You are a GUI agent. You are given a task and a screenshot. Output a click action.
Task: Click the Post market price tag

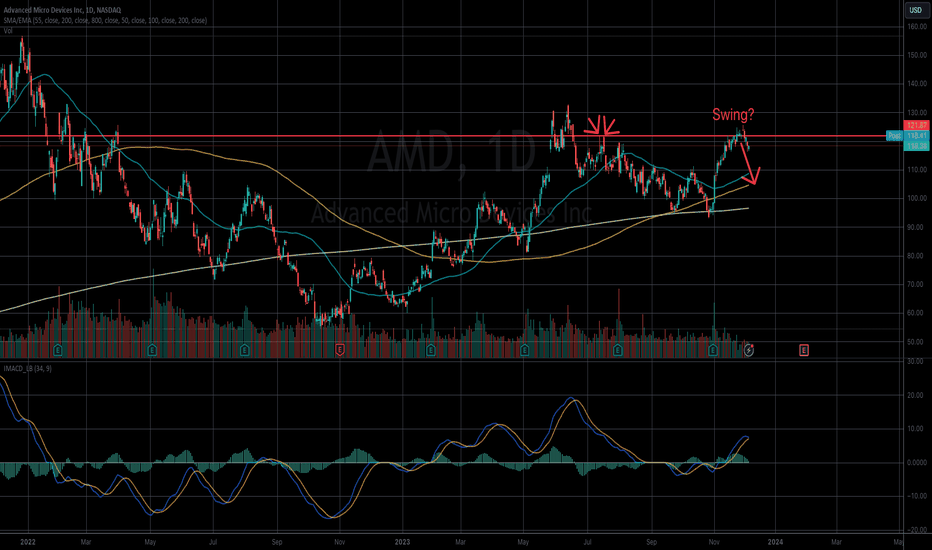tap(894, 136)
